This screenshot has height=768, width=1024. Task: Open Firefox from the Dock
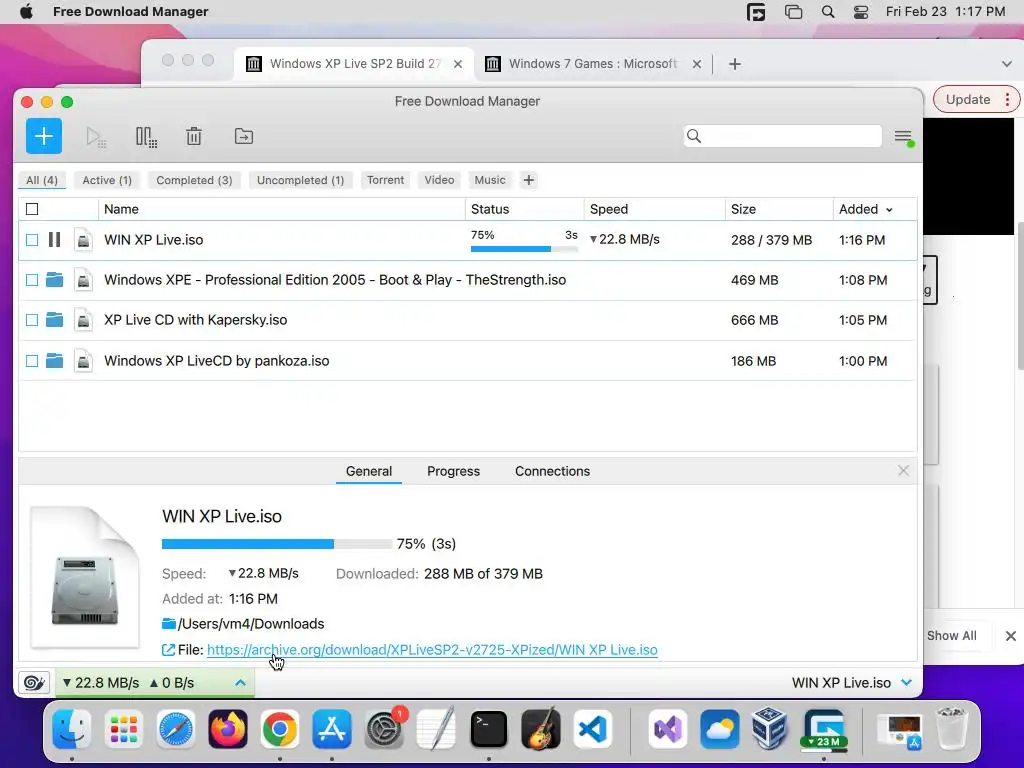228,729
